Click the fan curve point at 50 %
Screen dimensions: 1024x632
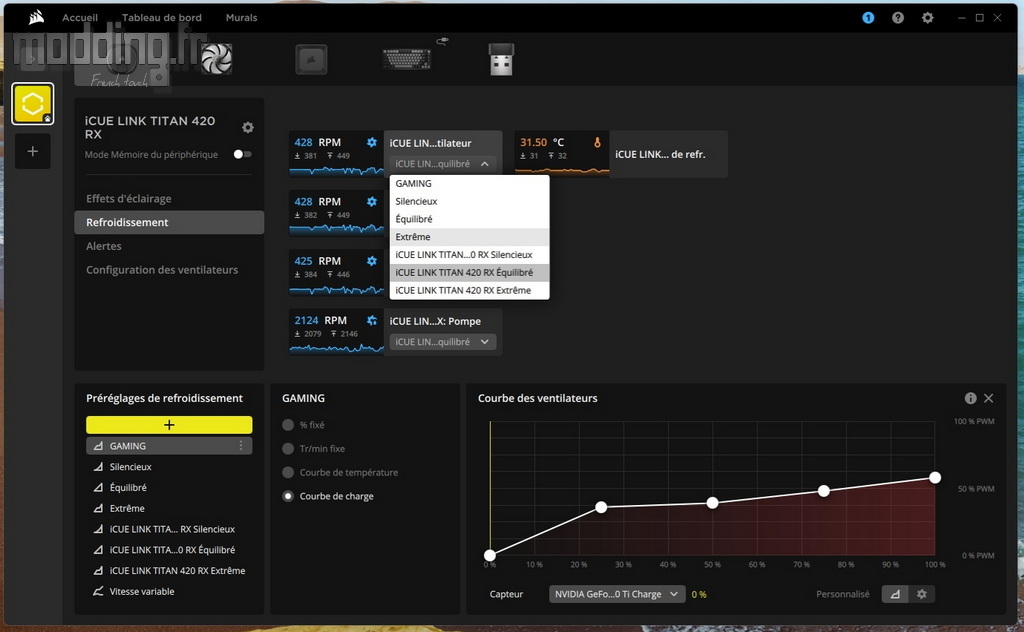click(712, 503)
